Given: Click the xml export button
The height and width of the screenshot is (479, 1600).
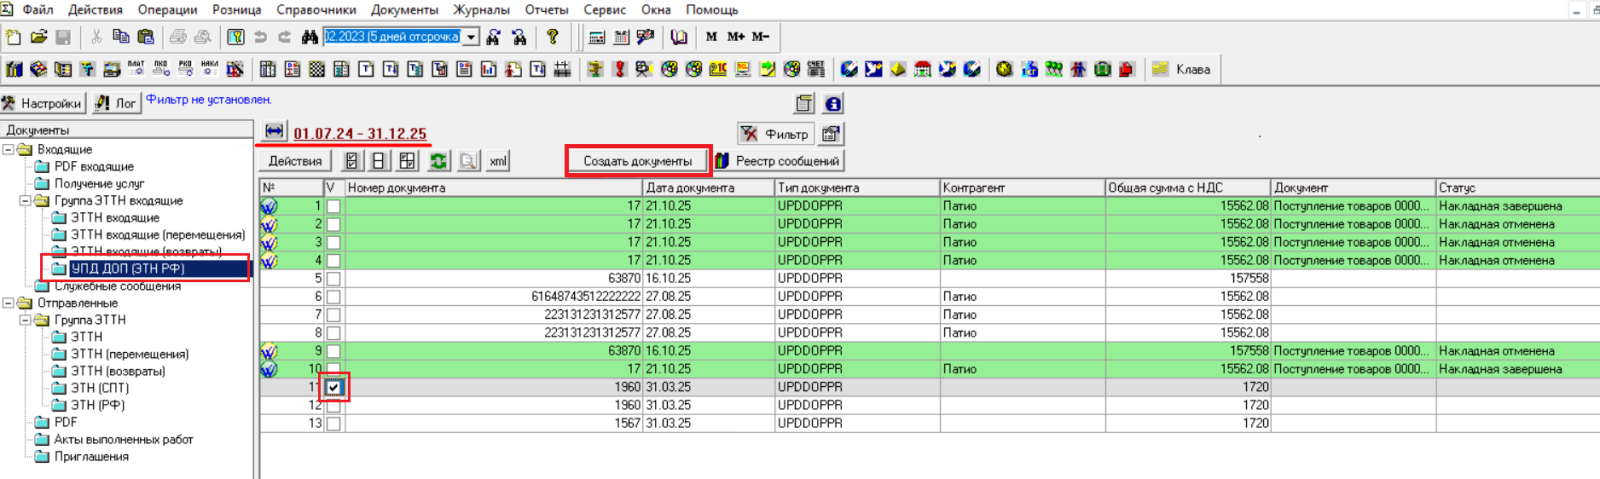Looking at the screenshot, I should point(498,161).
